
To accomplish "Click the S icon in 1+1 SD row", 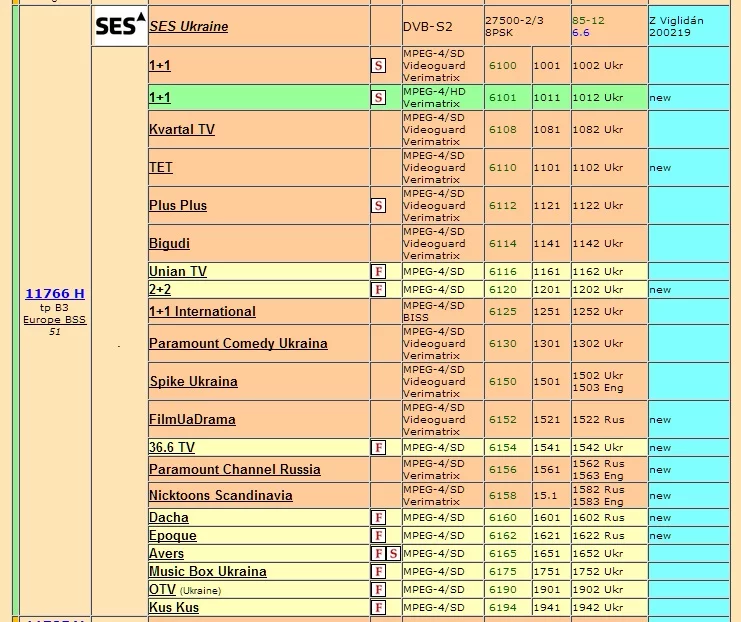I will tap(378, 66).
